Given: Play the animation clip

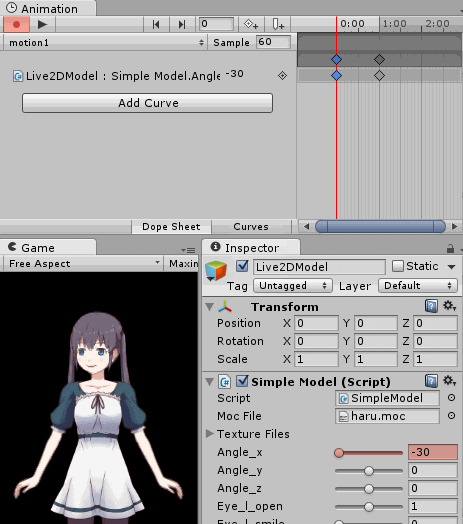Looking at the screenshot, I should pos(42,24).
